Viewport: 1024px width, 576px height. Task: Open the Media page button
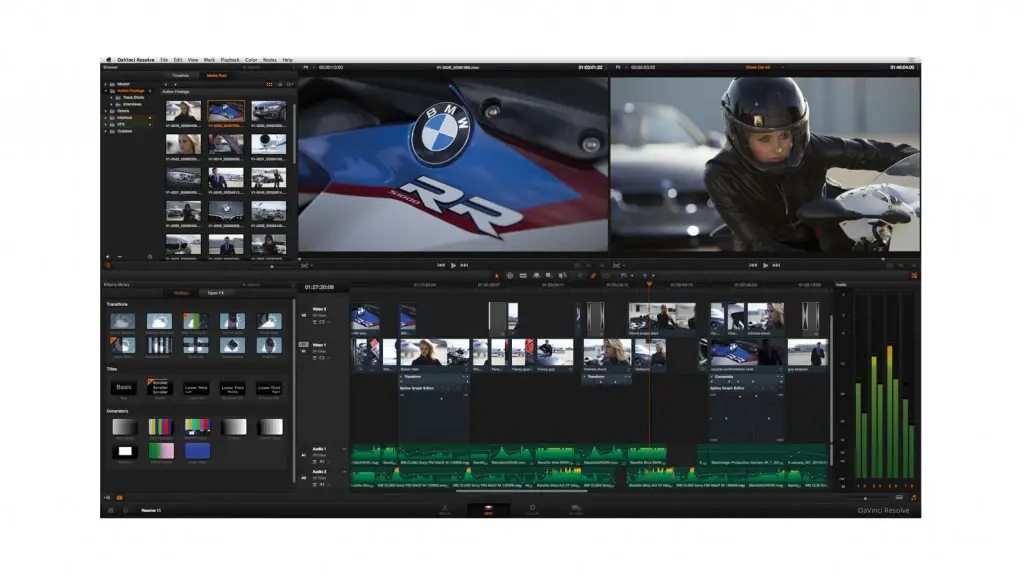[445, 510]
